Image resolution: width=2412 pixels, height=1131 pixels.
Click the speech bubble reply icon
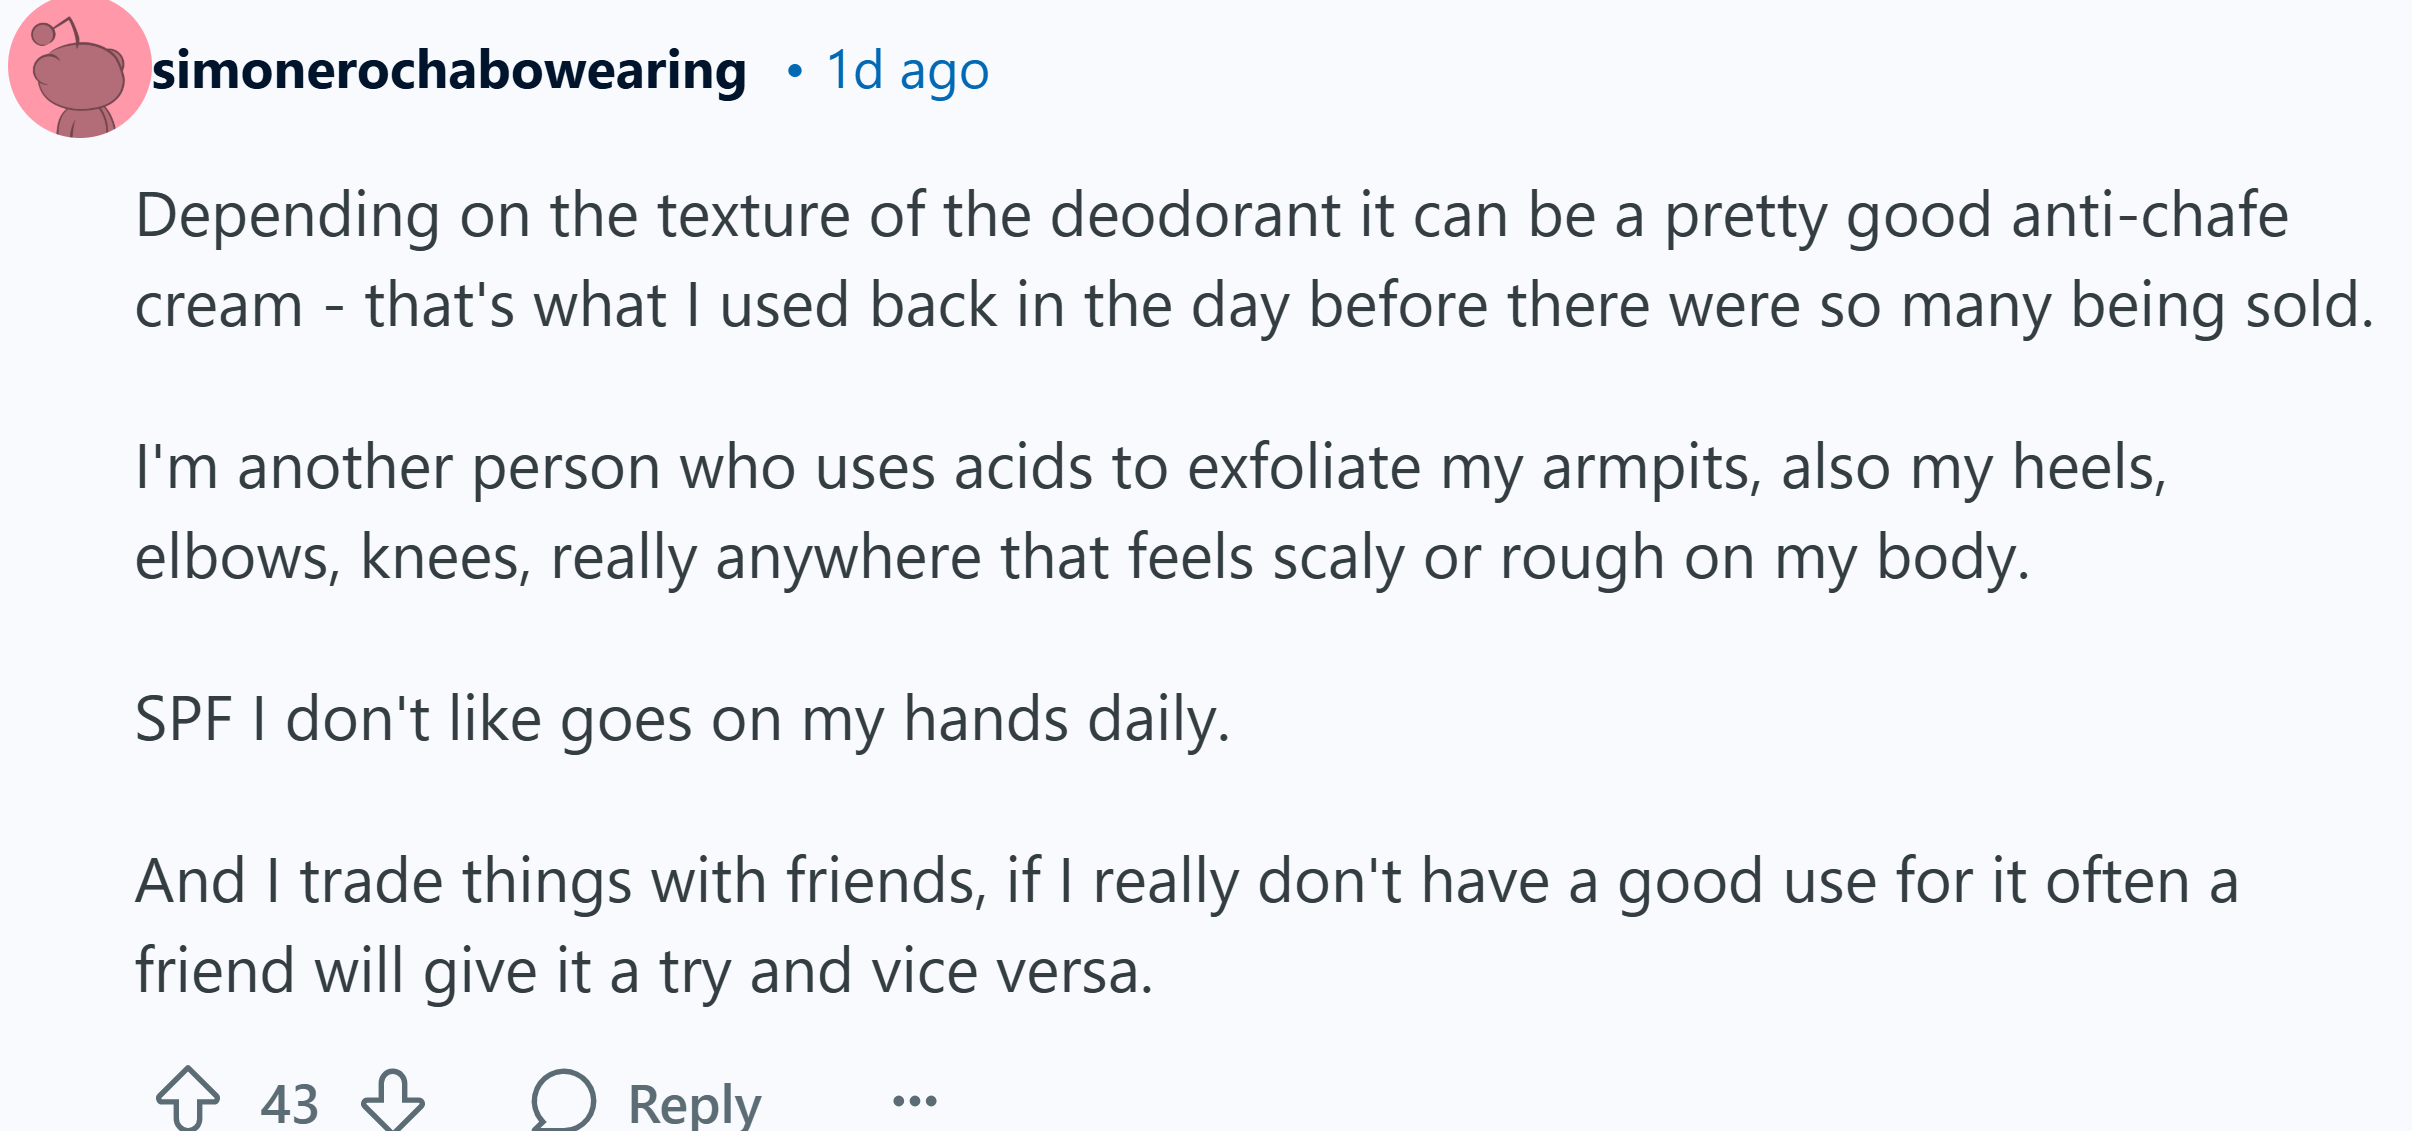tap(563, 1100)
